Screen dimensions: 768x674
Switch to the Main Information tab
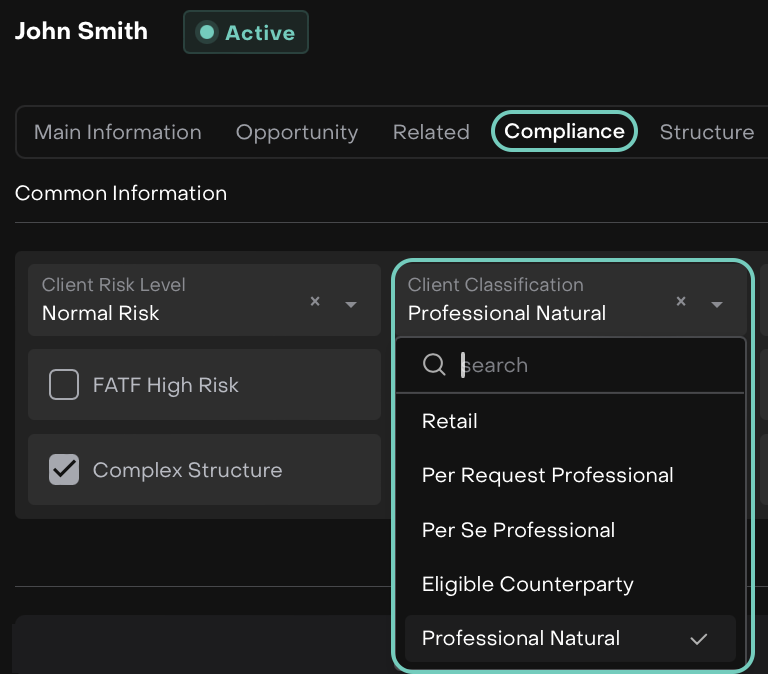point(118,132)
